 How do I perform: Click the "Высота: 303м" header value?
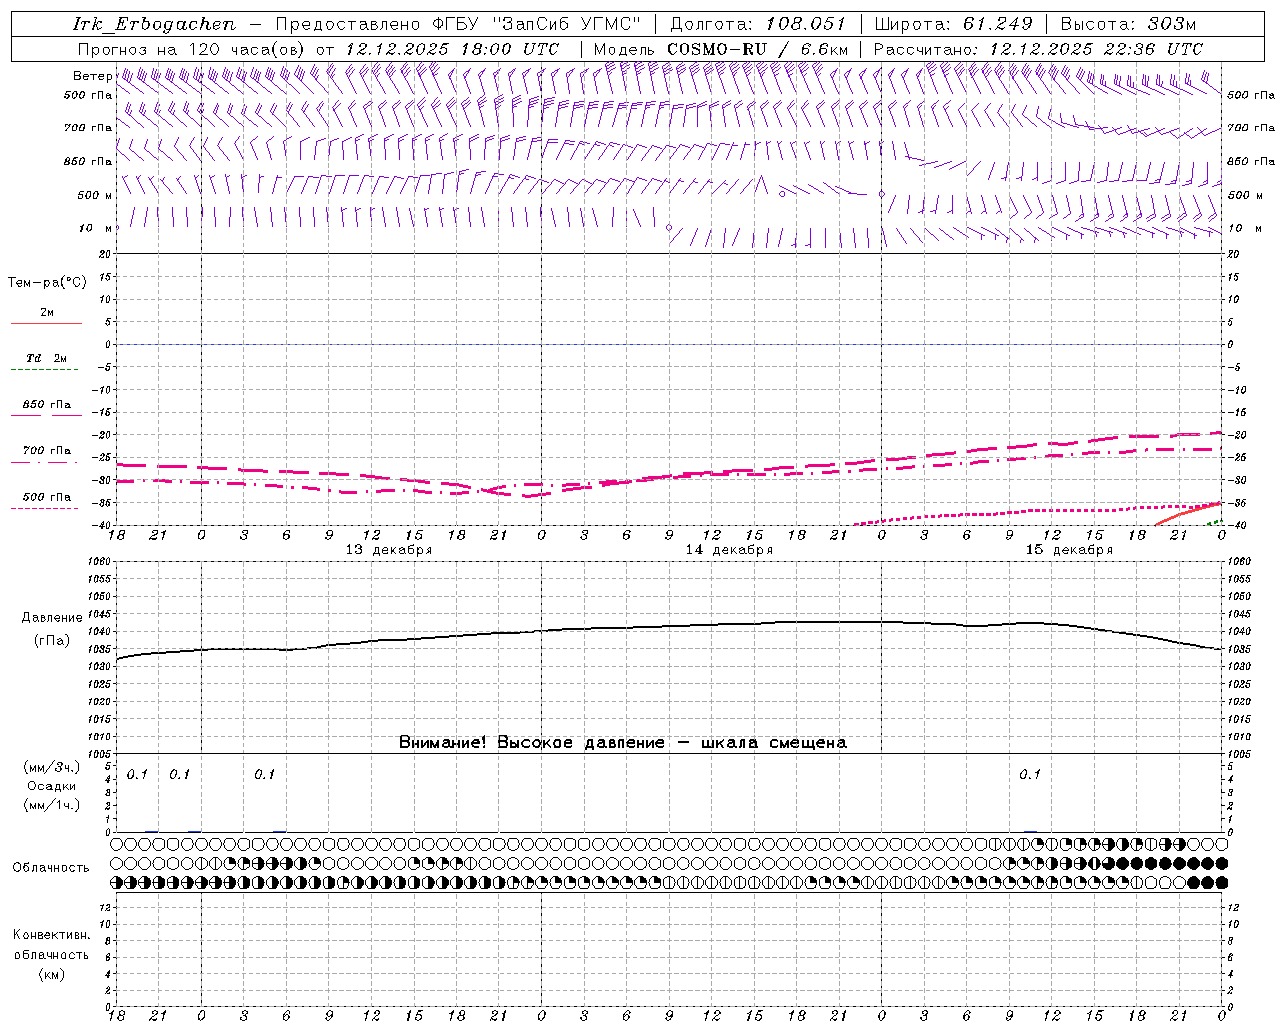tap(1128, 24)
